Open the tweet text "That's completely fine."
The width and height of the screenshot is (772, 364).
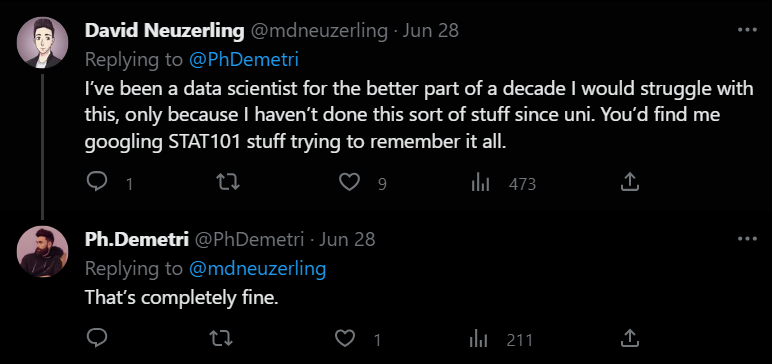[182, 298]
